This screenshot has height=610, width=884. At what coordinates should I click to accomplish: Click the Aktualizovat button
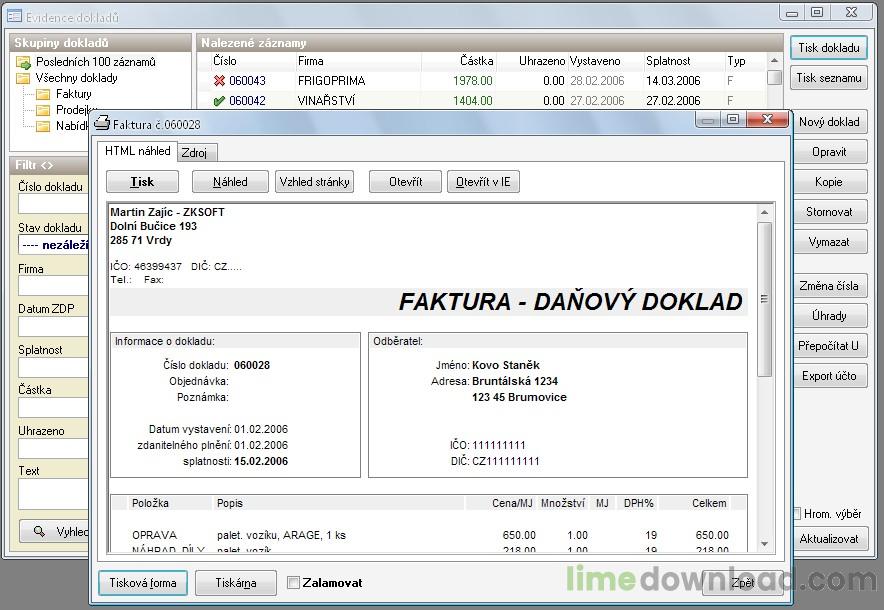(x=829, y=539)
